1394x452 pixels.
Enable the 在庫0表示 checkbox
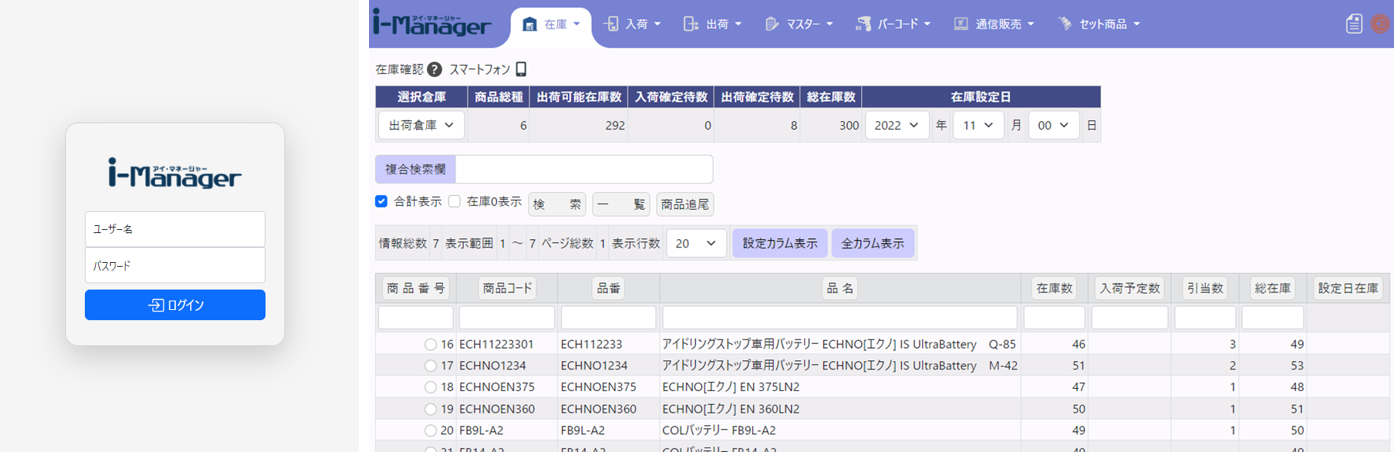454,201
